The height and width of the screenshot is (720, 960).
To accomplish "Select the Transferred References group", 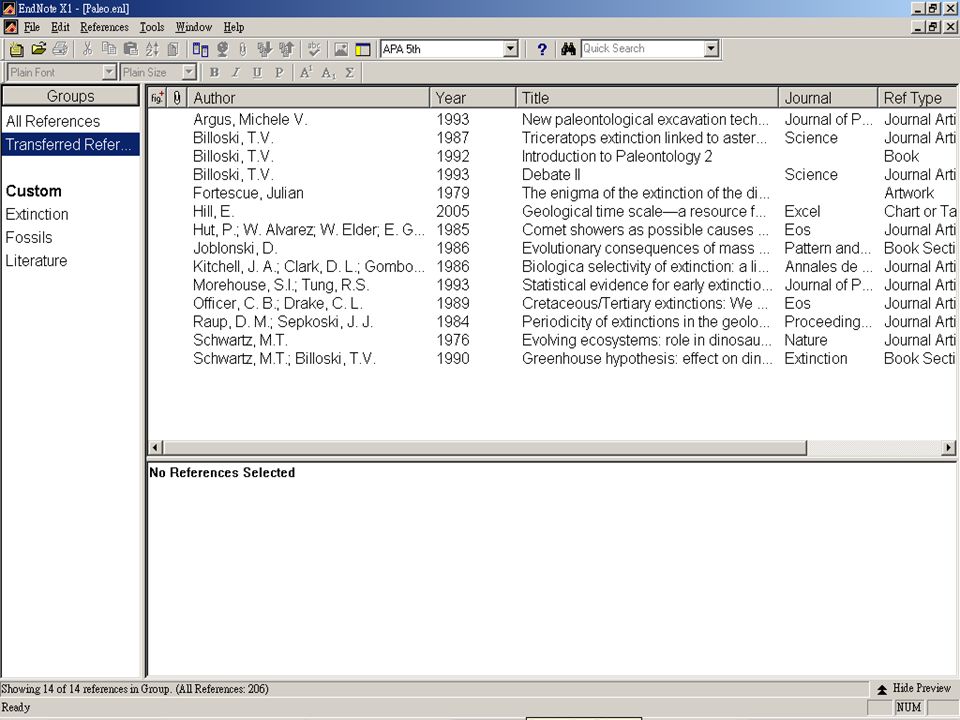I will click(x=71, y=144).
